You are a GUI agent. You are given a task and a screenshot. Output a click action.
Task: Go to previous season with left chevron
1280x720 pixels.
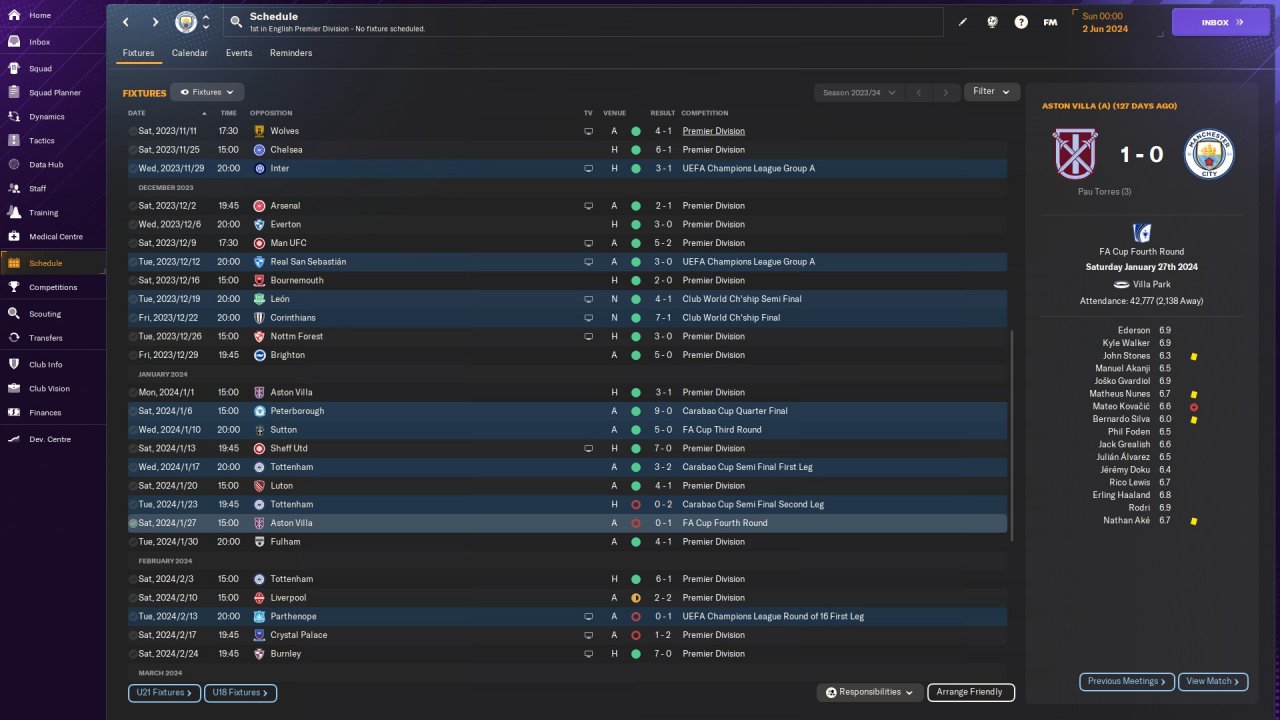click(x=919, y=92)
